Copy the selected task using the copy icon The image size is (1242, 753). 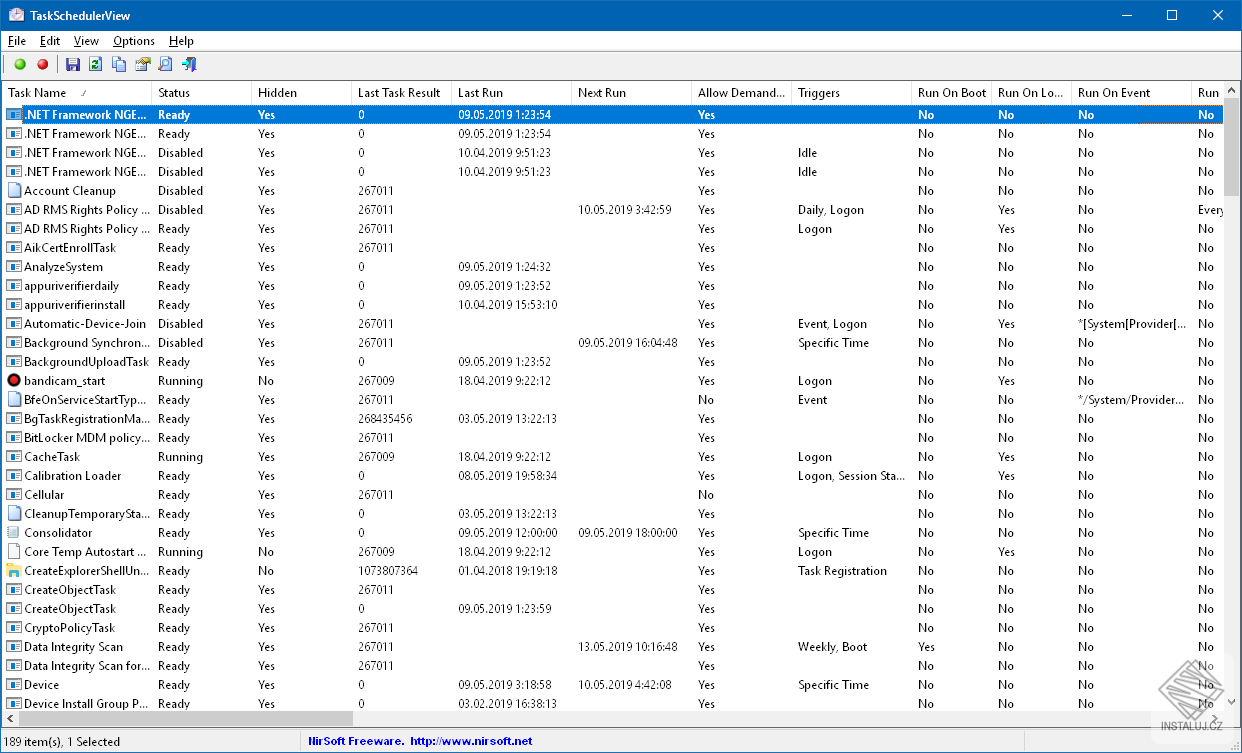118,63
